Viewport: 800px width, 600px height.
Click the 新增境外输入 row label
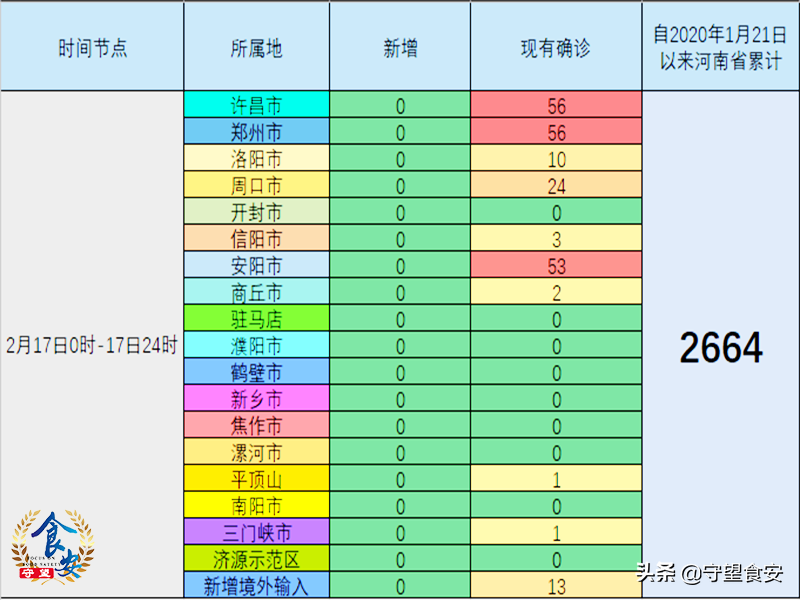pos(256,586)
